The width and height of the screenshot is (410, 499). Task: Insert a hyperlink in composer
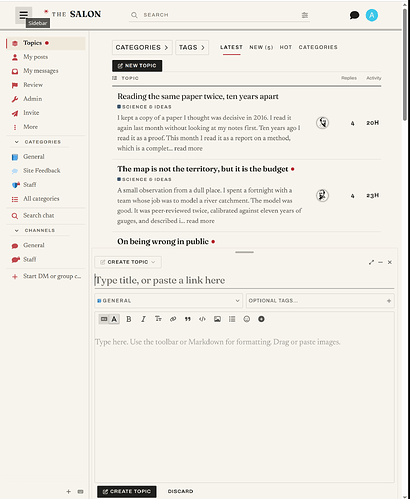tap(173, 319)
